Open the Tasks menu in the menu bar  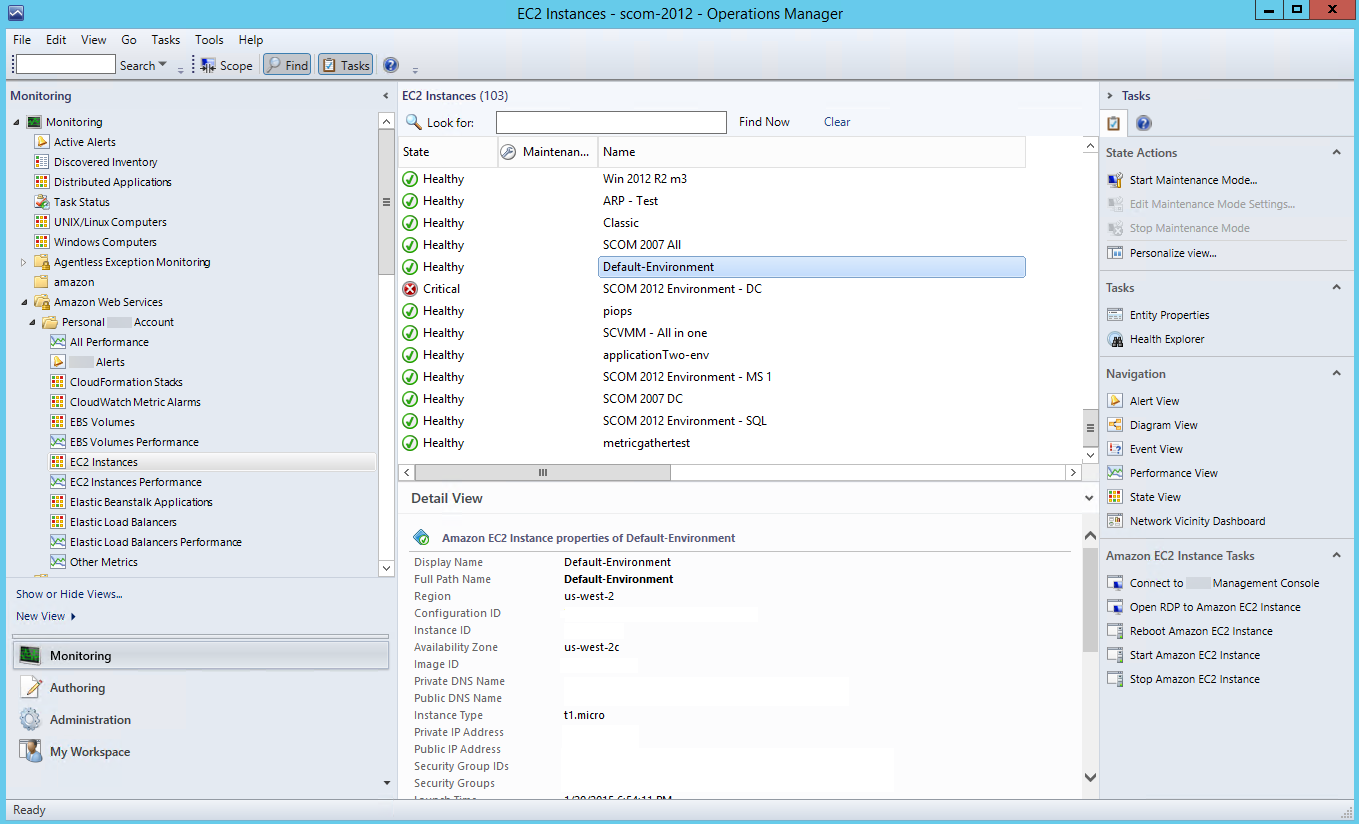pyautogui.click(x=165, y=40)
